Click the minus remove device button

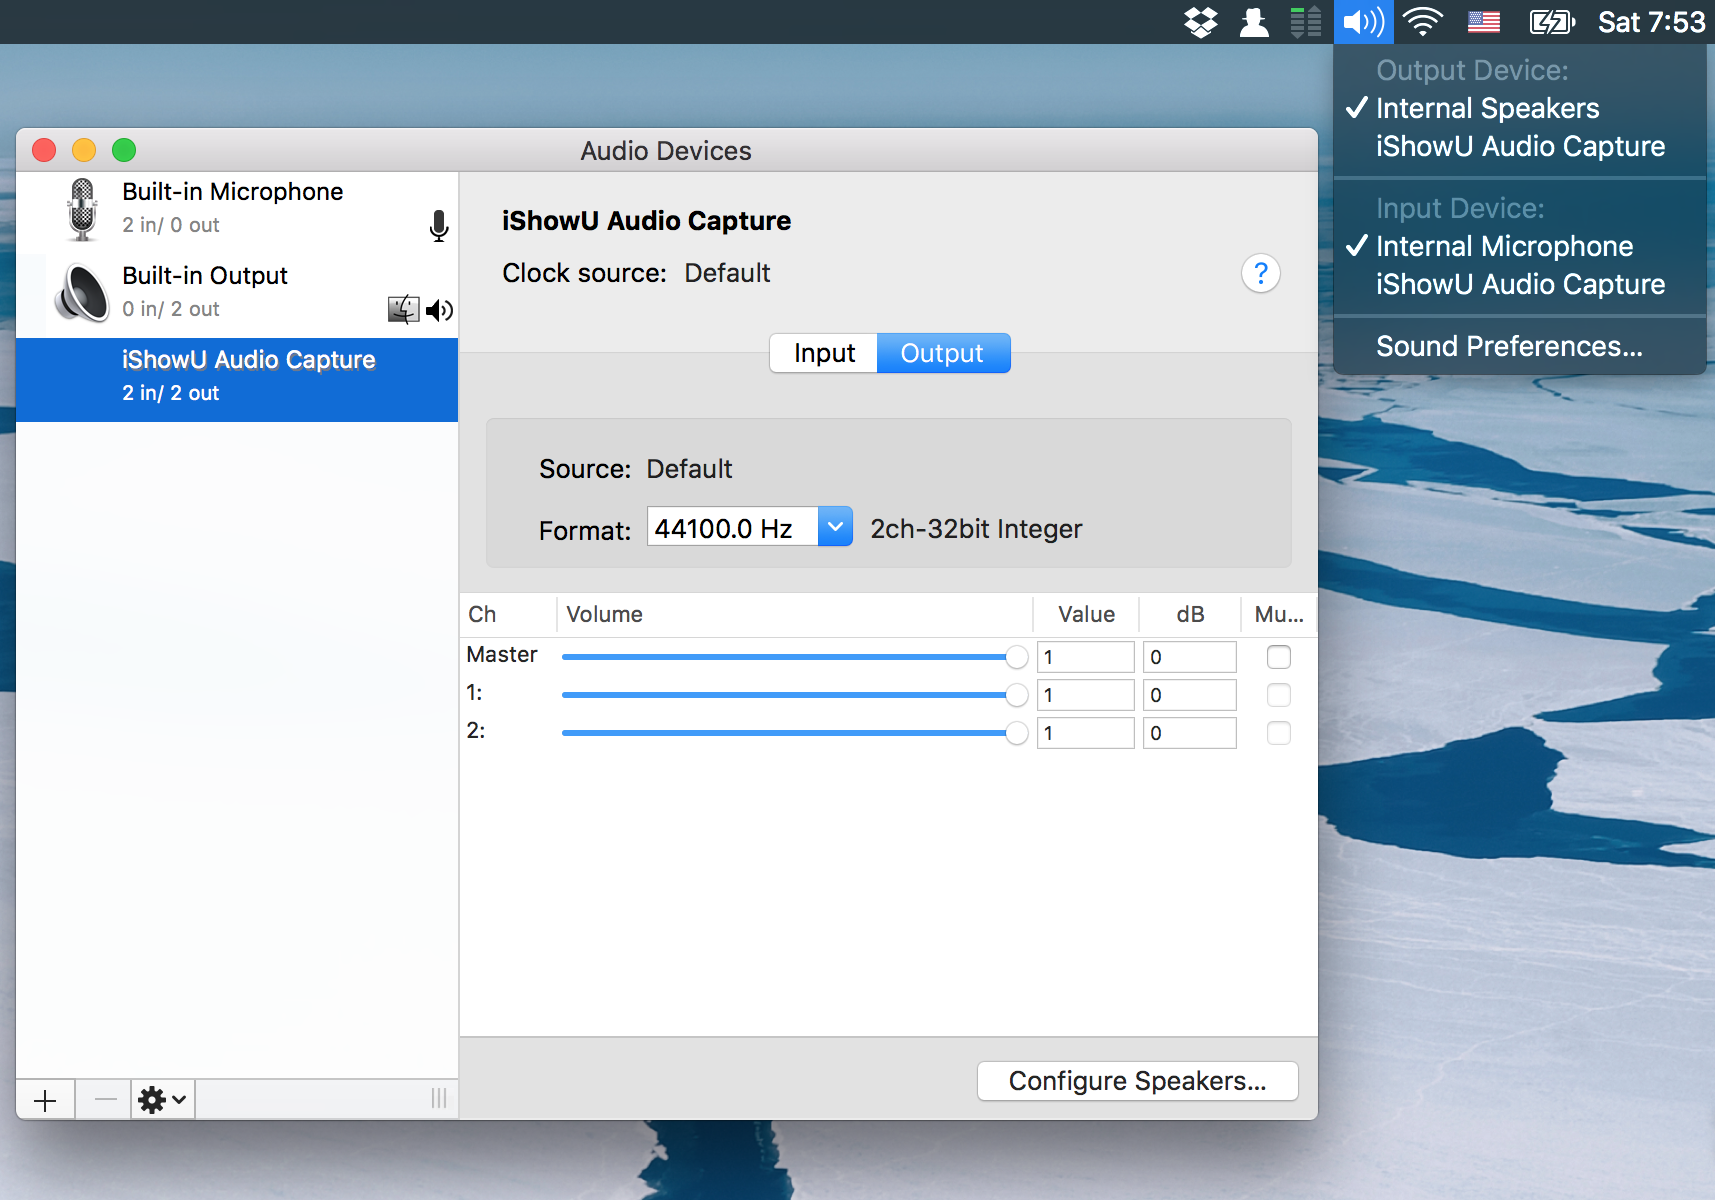tap(104, 1100)
